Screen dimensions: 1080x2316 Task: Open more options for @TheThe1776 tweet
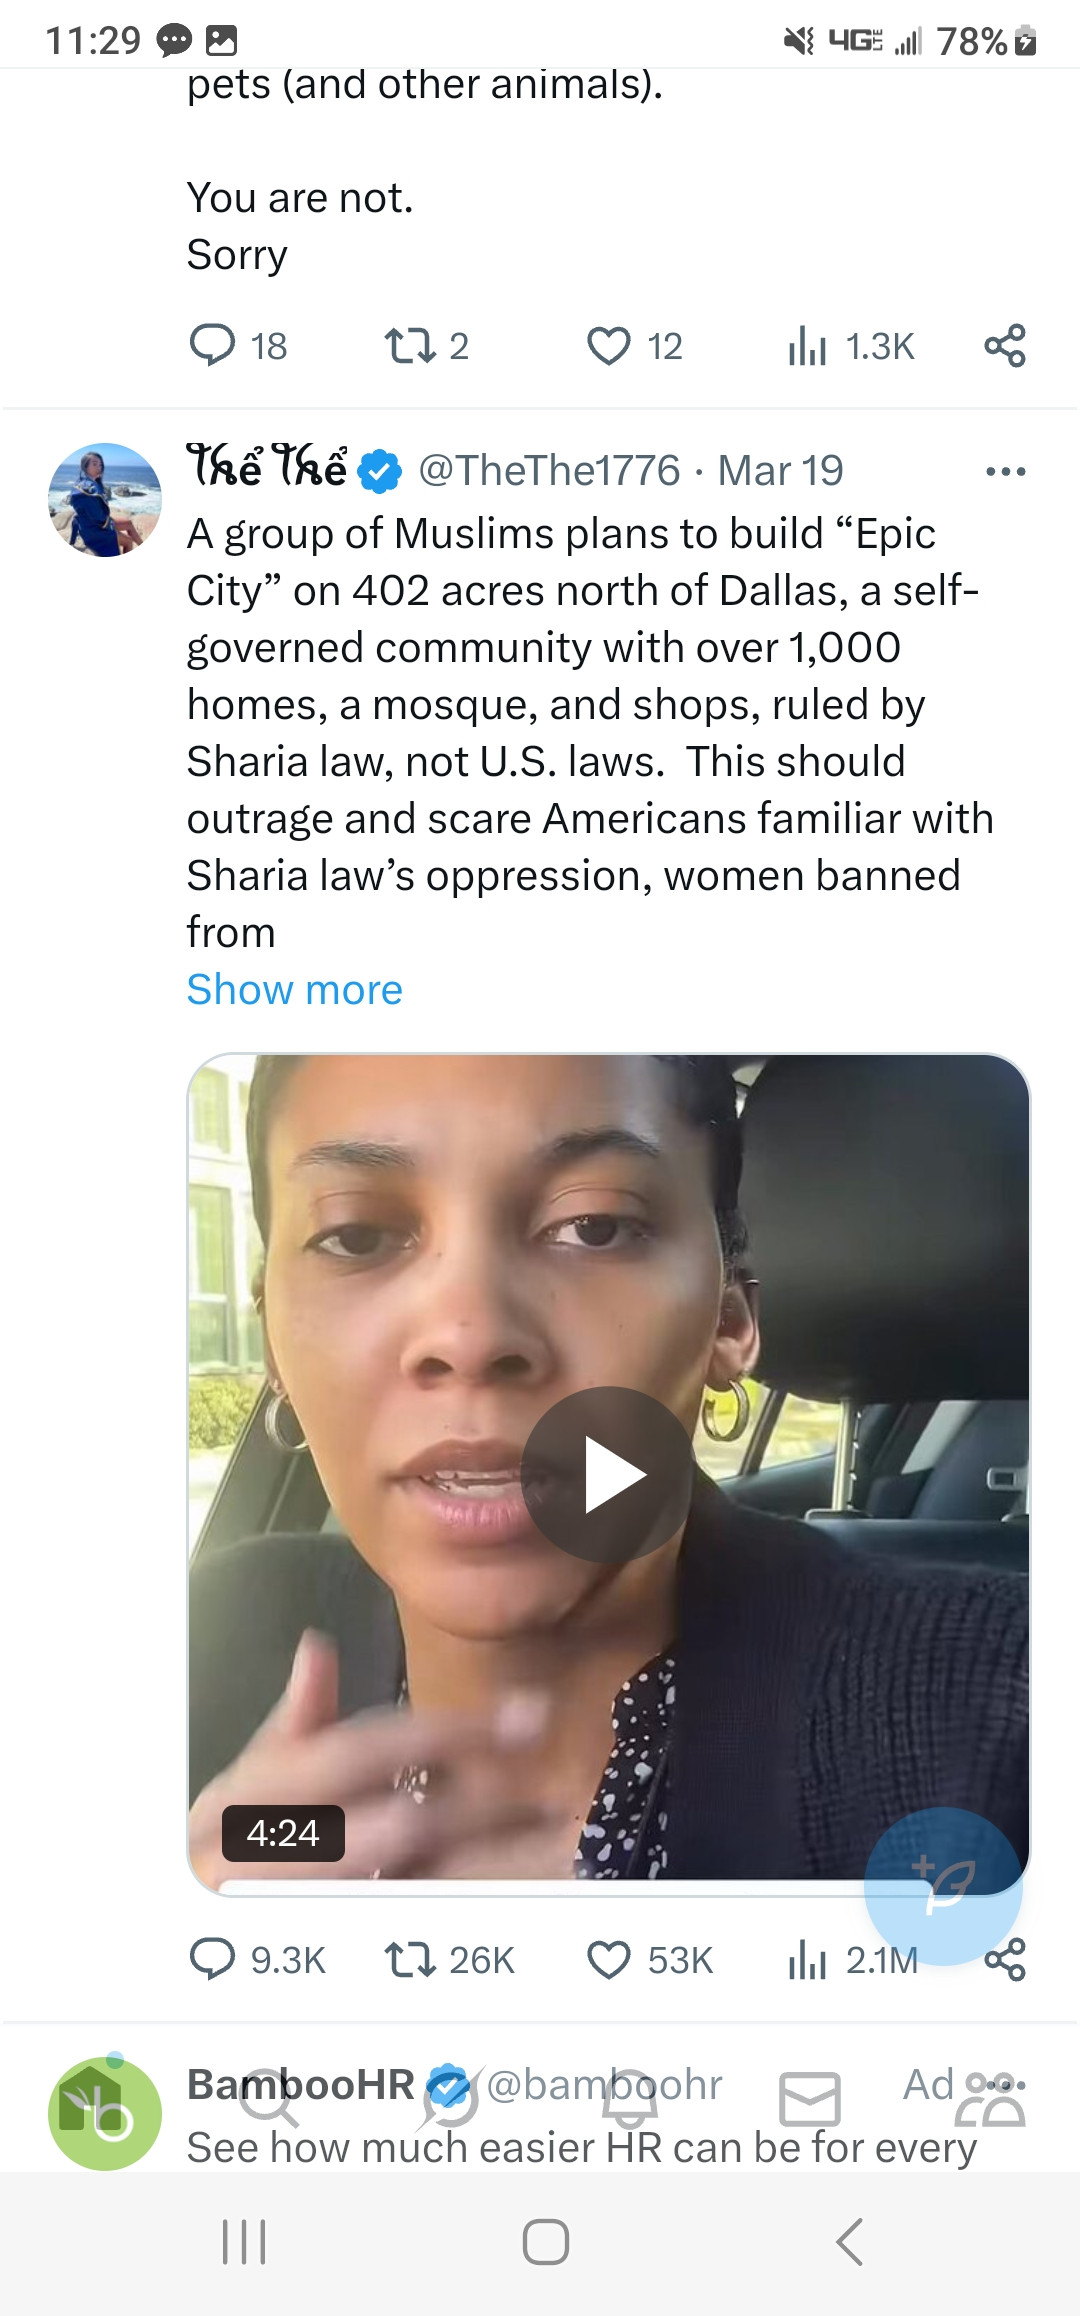[1005, 471]
